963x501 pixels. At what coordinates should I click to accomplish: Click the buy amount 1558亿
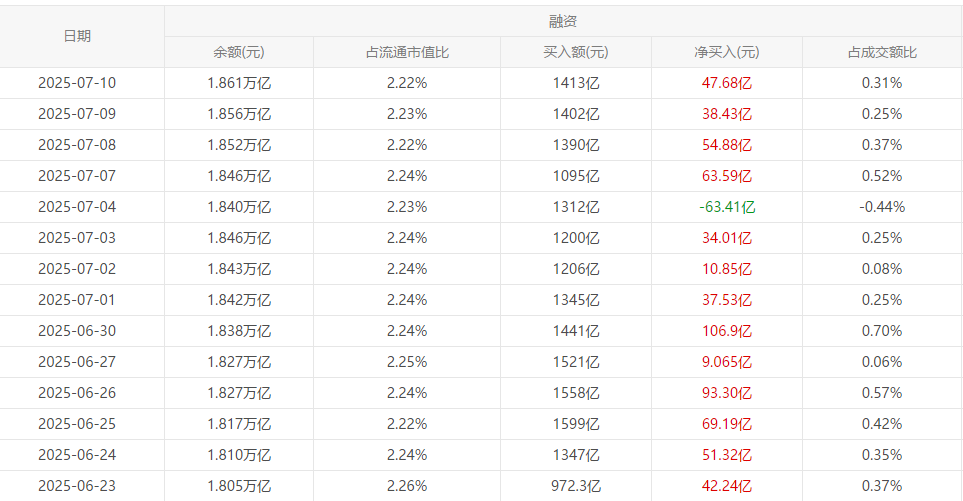[576, 393]
